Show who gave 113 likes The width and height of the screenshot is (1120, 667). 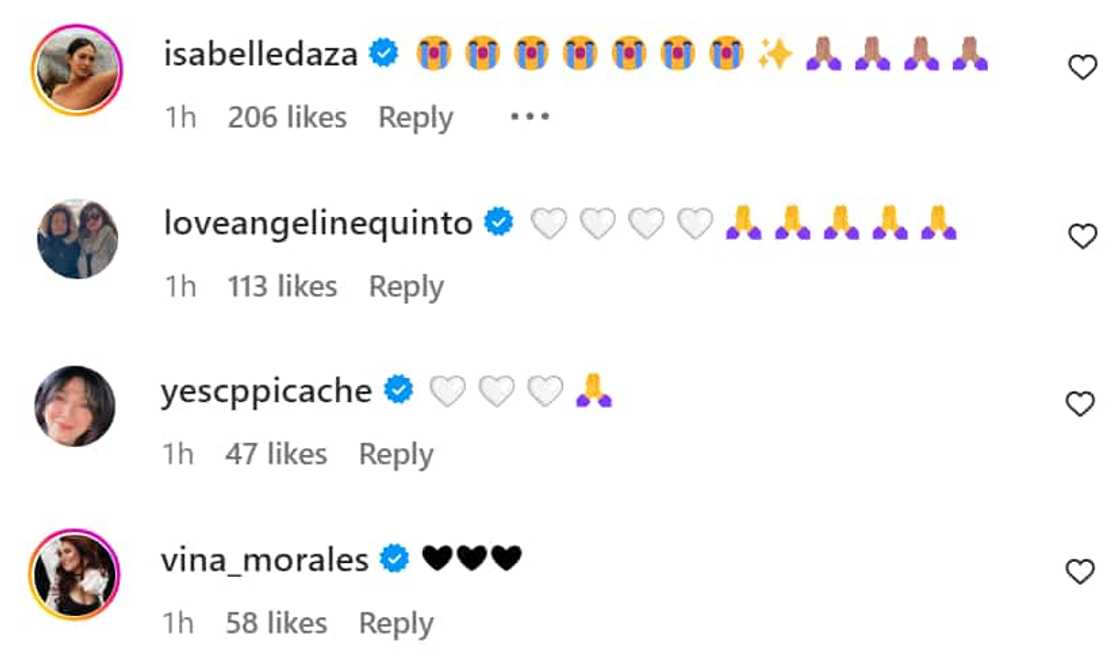[282, 286]
